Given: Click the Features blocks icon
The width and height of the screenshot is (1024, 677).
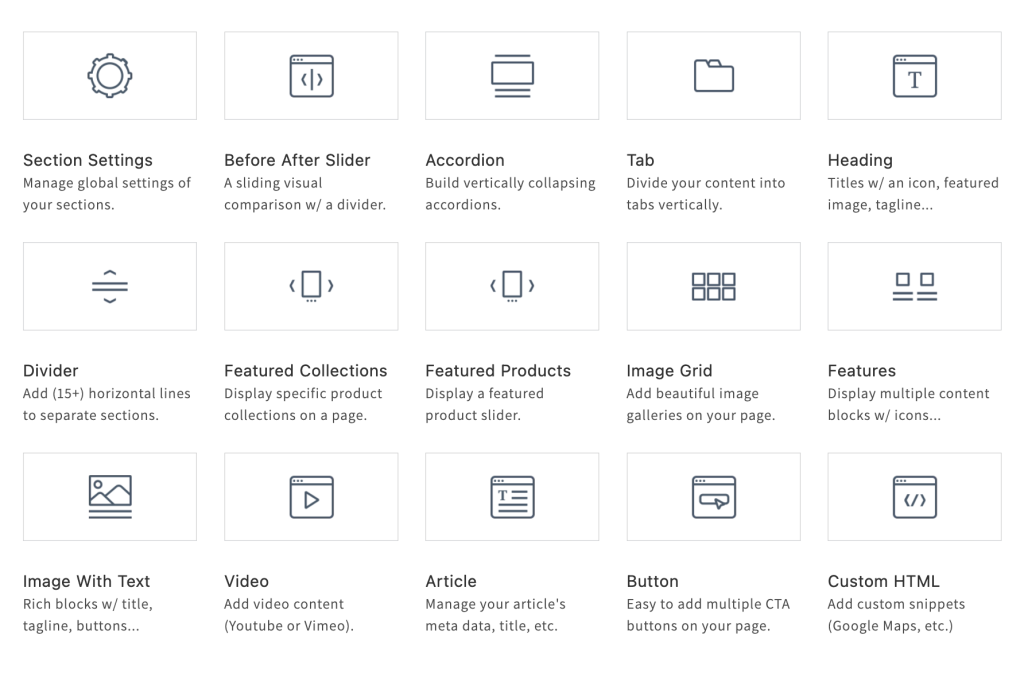Looking at the screenshot, I should (914, 286).
